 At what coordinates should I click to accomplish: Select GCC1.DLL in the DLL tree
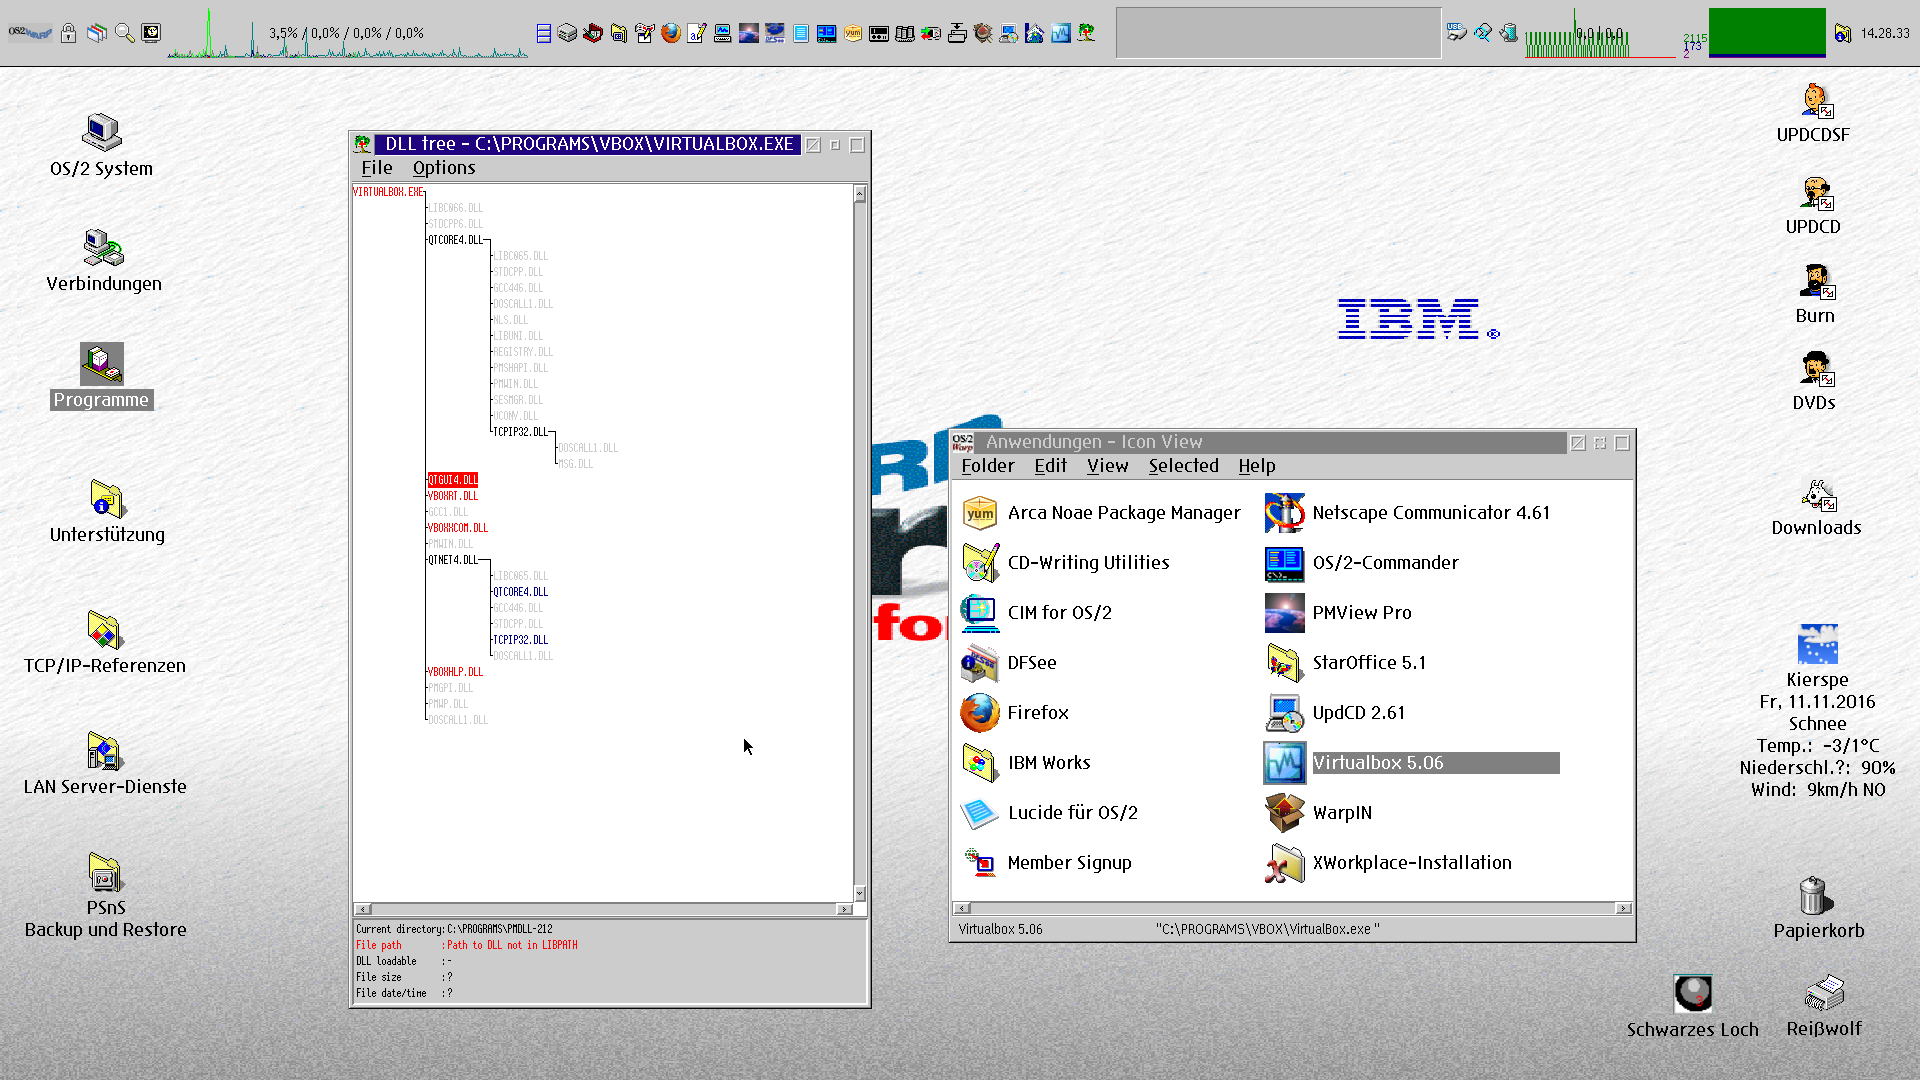(448, 512)
